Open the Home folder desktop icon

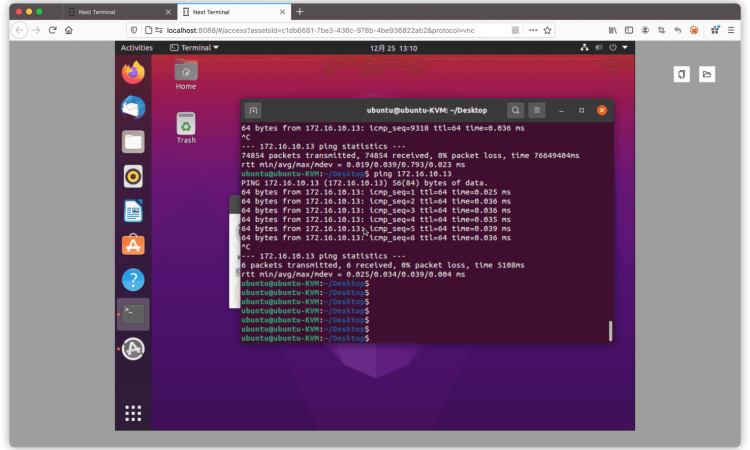(x=186, y=75)
